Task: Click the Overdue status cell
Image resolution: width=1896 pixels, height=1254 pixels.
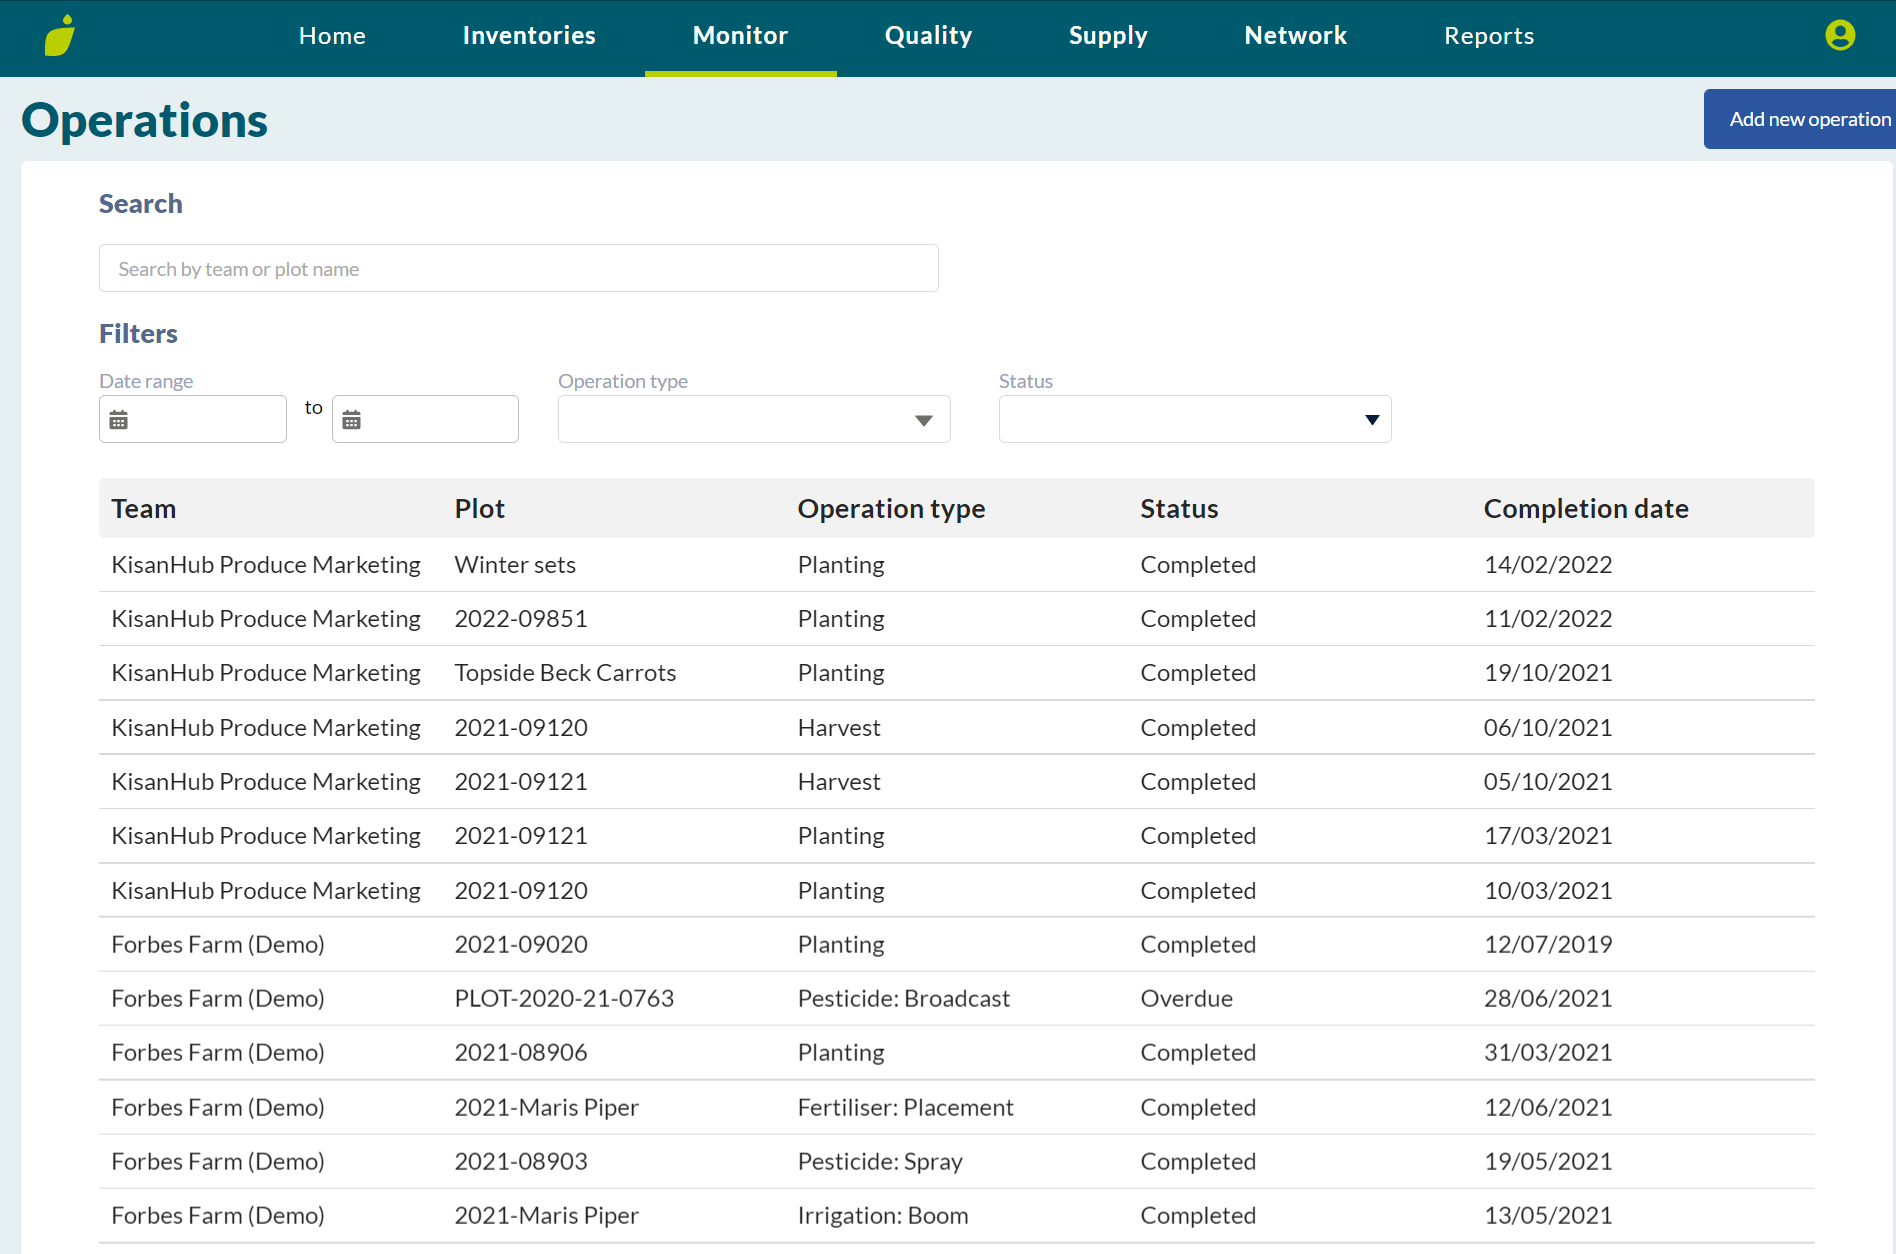Action: point(1186,999)
